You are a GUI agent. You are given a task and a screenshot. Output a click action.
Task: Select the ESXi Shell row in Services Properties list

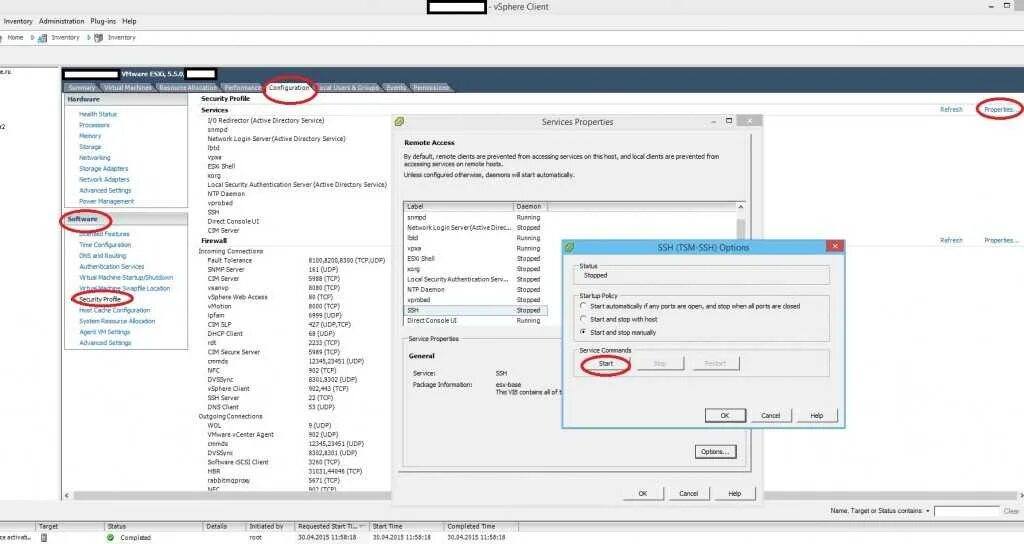[x=475, y=259]
